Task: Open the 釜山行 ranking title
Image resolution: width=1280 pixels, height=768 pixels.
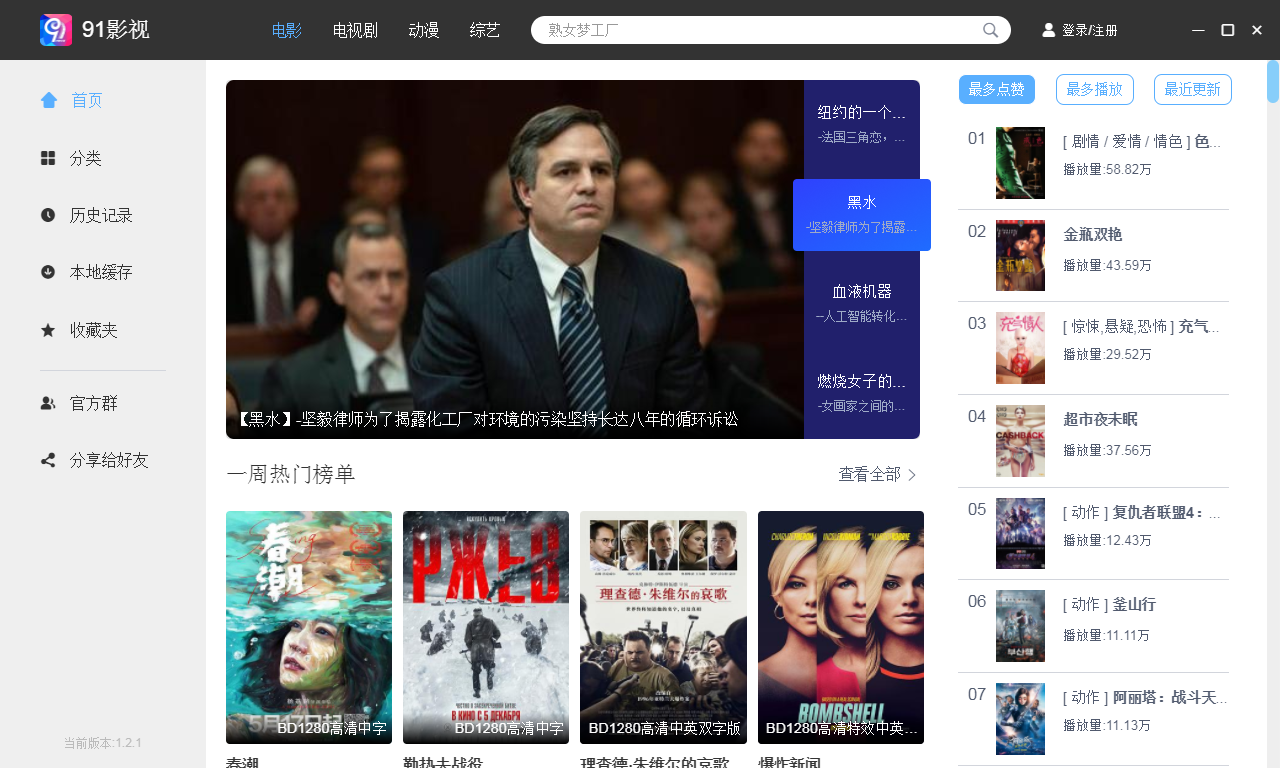Action: click(1109, 604)
